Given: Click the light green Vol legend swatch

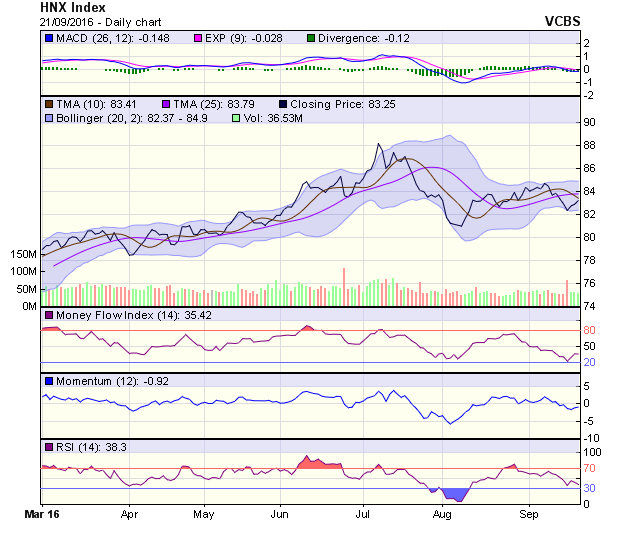Looking at the screenshot, I should (x=236, y=118).
